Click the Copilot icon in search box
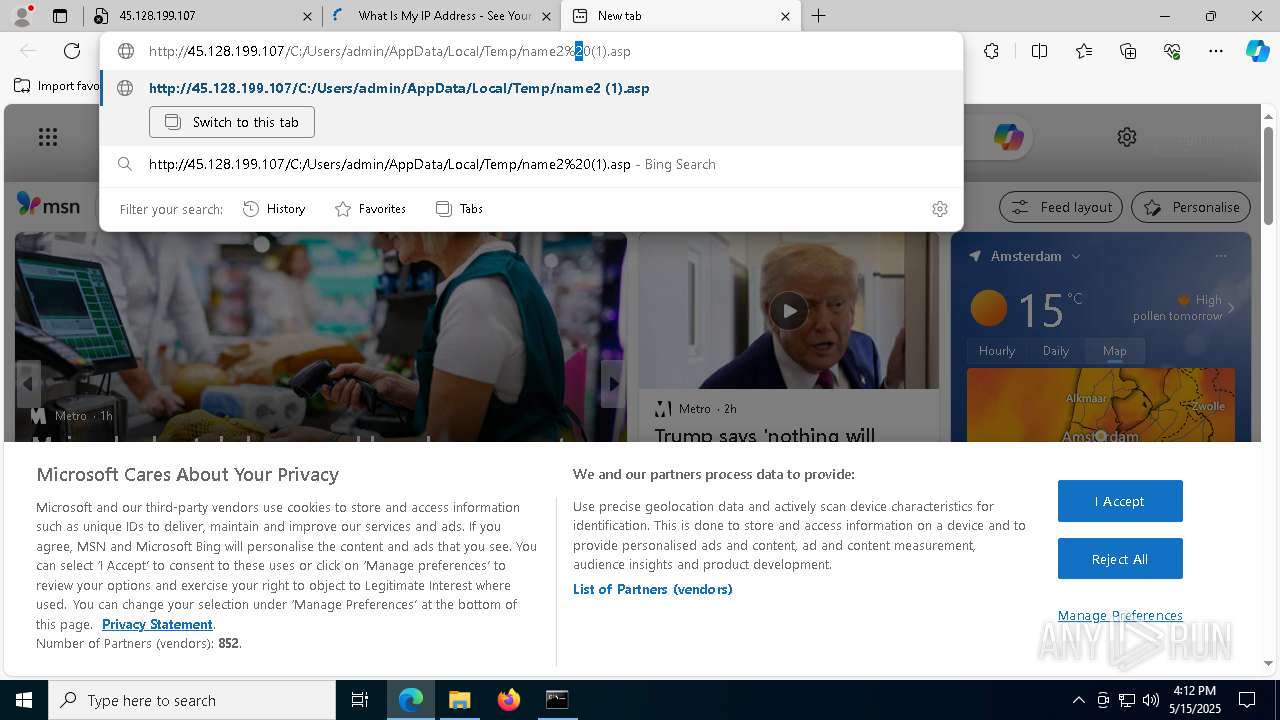The width and height of the screenshot is (1280, 720). click(1008, 137)
